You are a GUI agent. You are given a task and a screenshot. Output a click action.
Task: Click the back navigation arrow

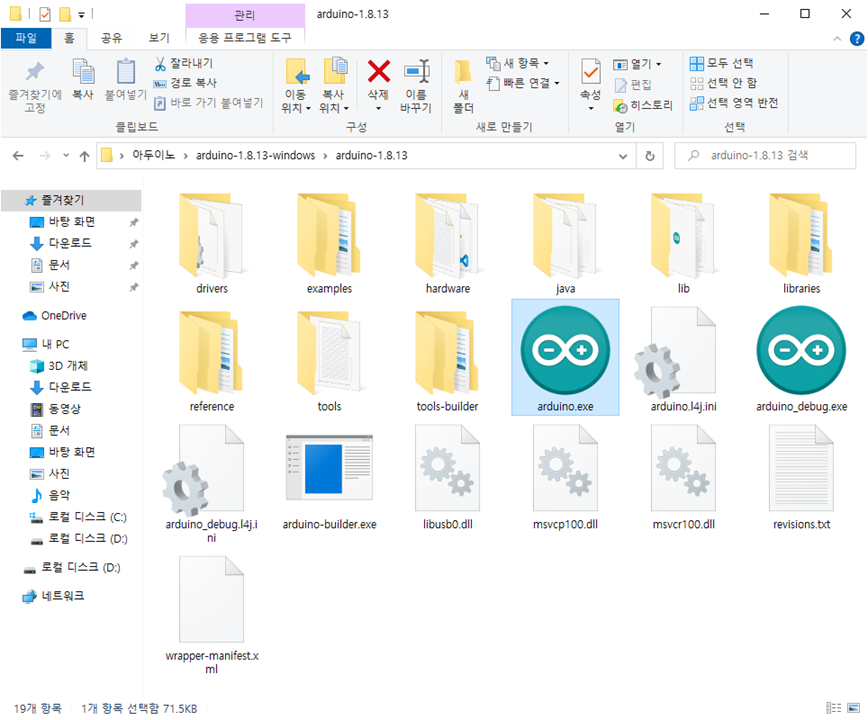click(18, 156)
